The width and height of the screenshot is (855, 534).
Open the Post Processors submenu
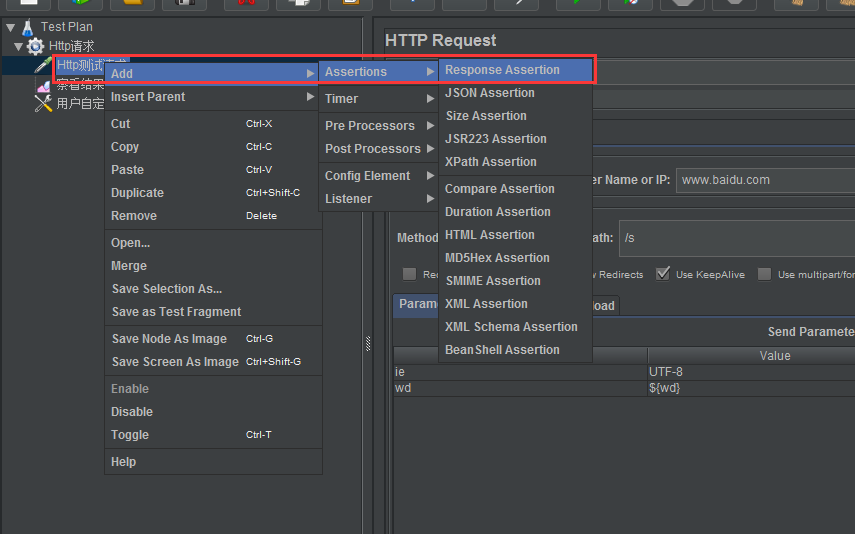pyautogui.click(x=379, y=149)
